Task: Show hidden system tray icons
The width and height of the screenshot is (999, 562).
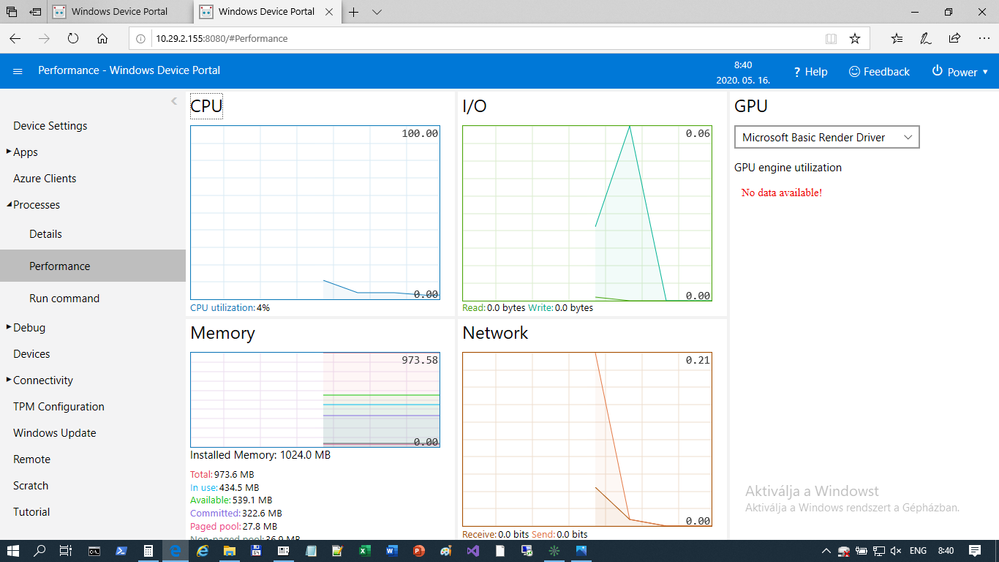Action: point(826,551)
